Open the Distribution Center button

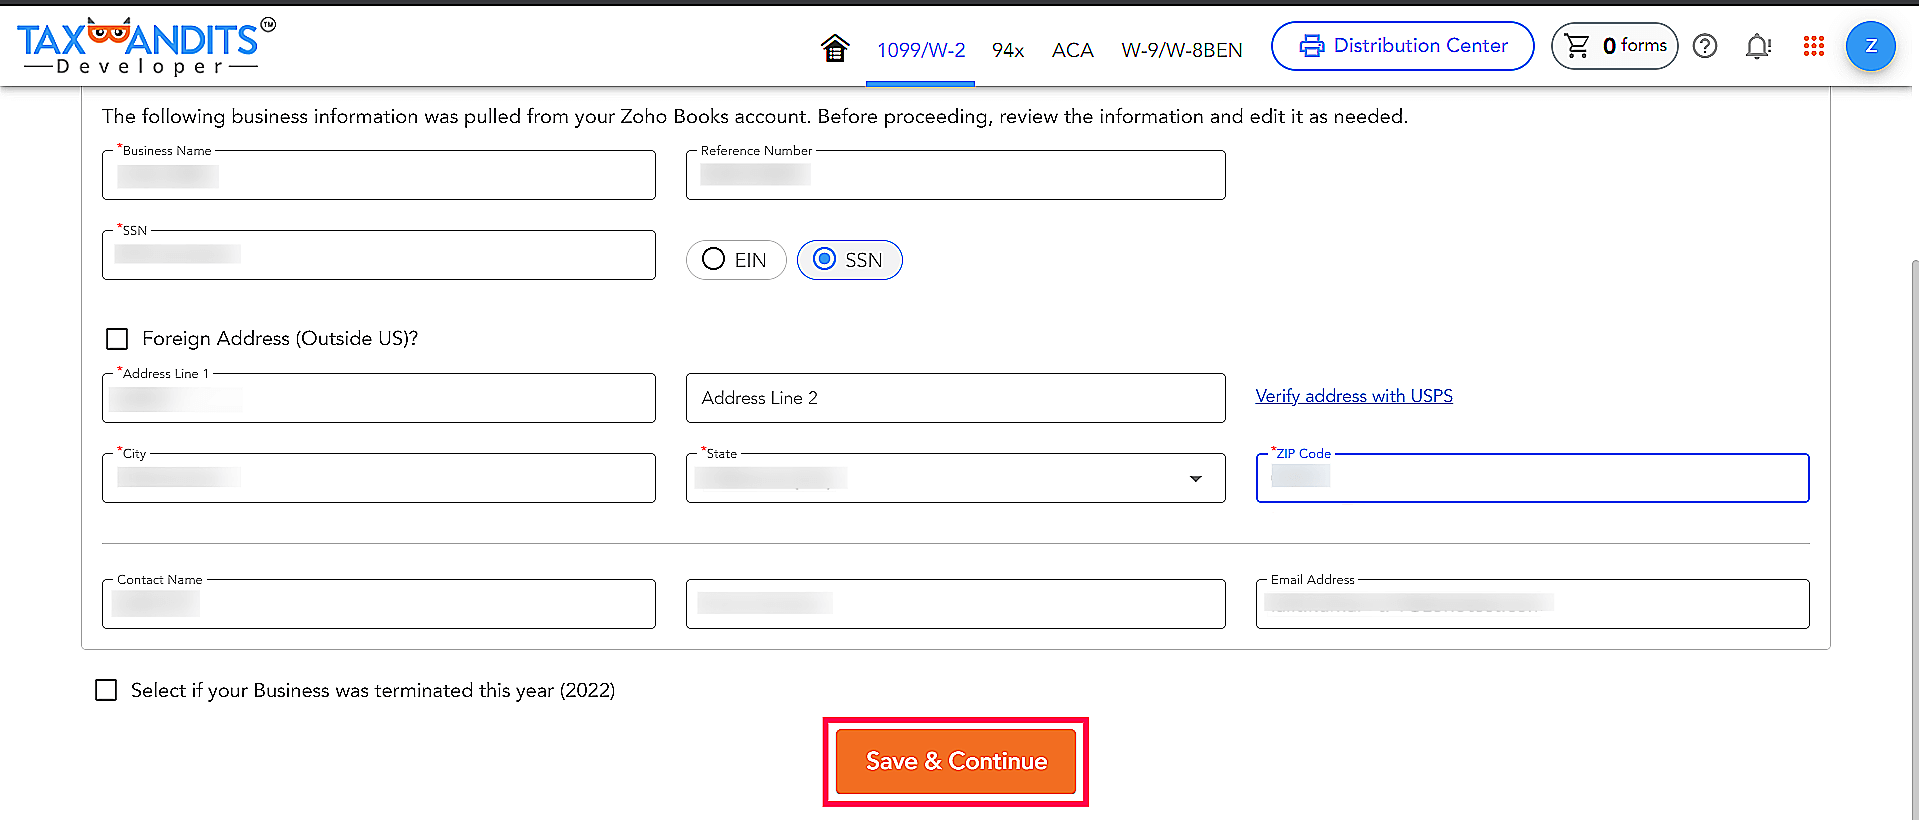[1402, 46]
